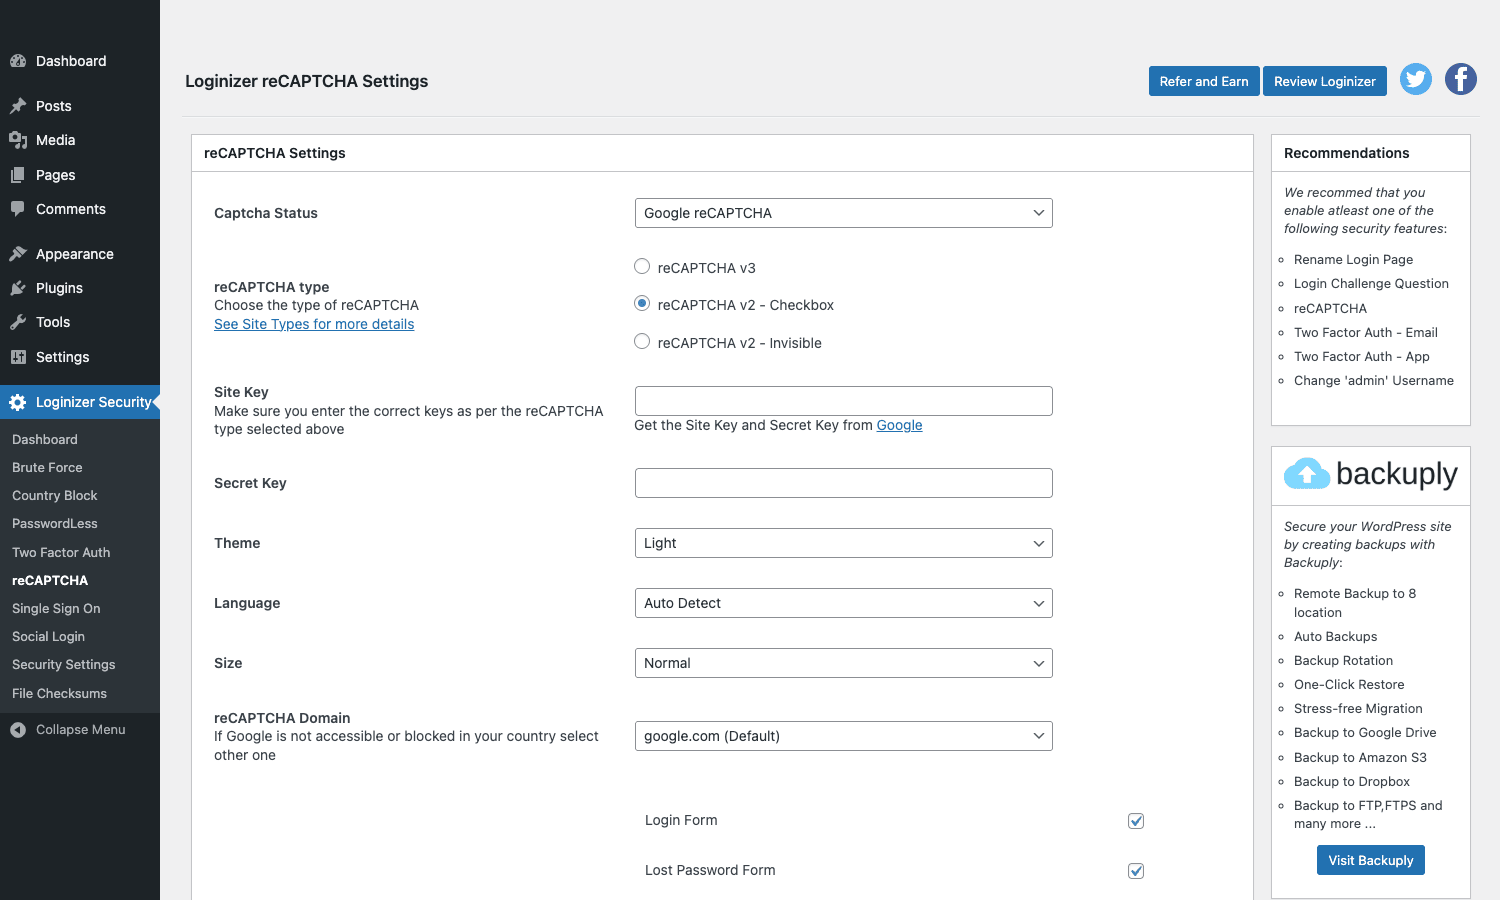This screenshot has width=1500, height=900.
Task: Toggle the Login Form checkbox
Action: click(x=1136, y=821)
